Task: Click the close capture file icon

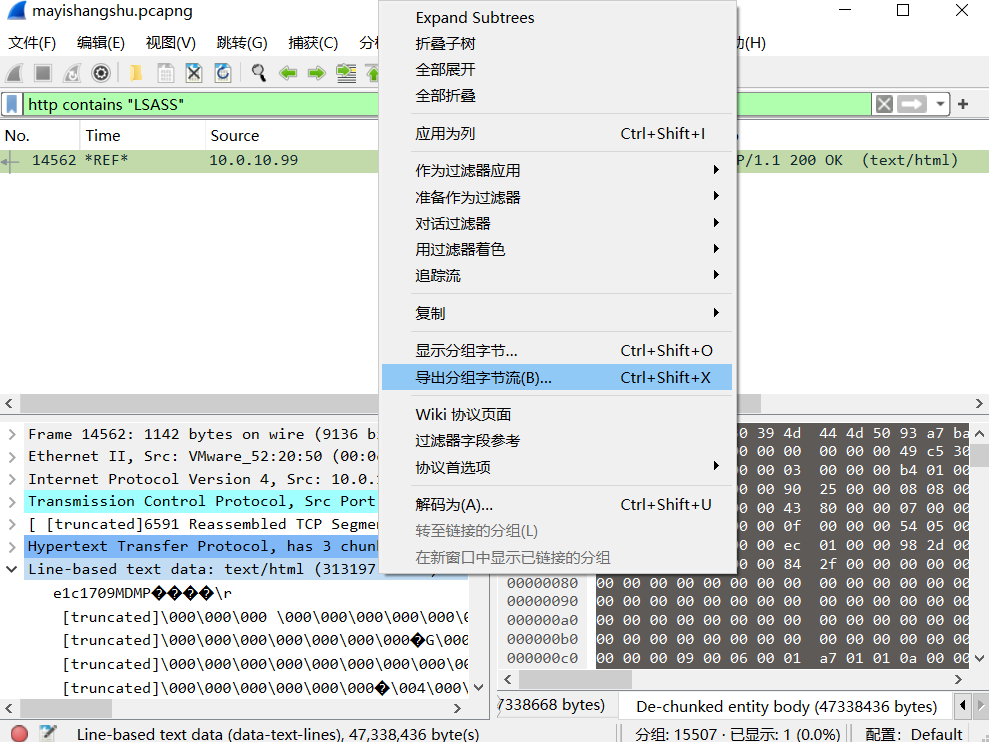Action: (194, 73)
